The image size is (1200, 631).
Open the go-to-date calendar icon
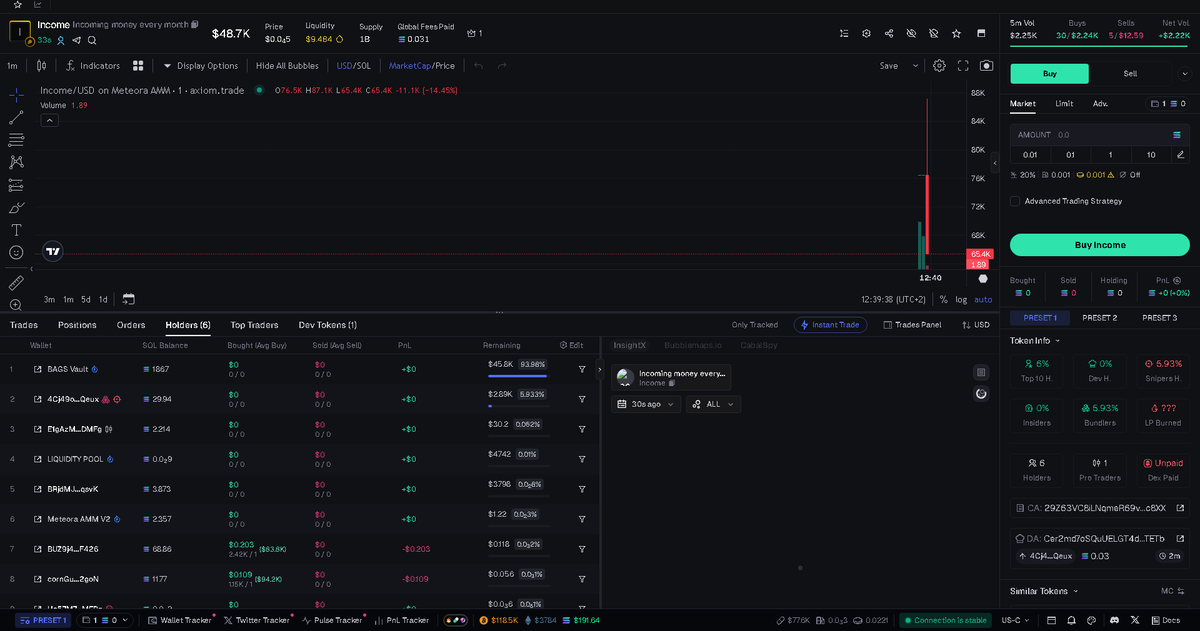128,299
